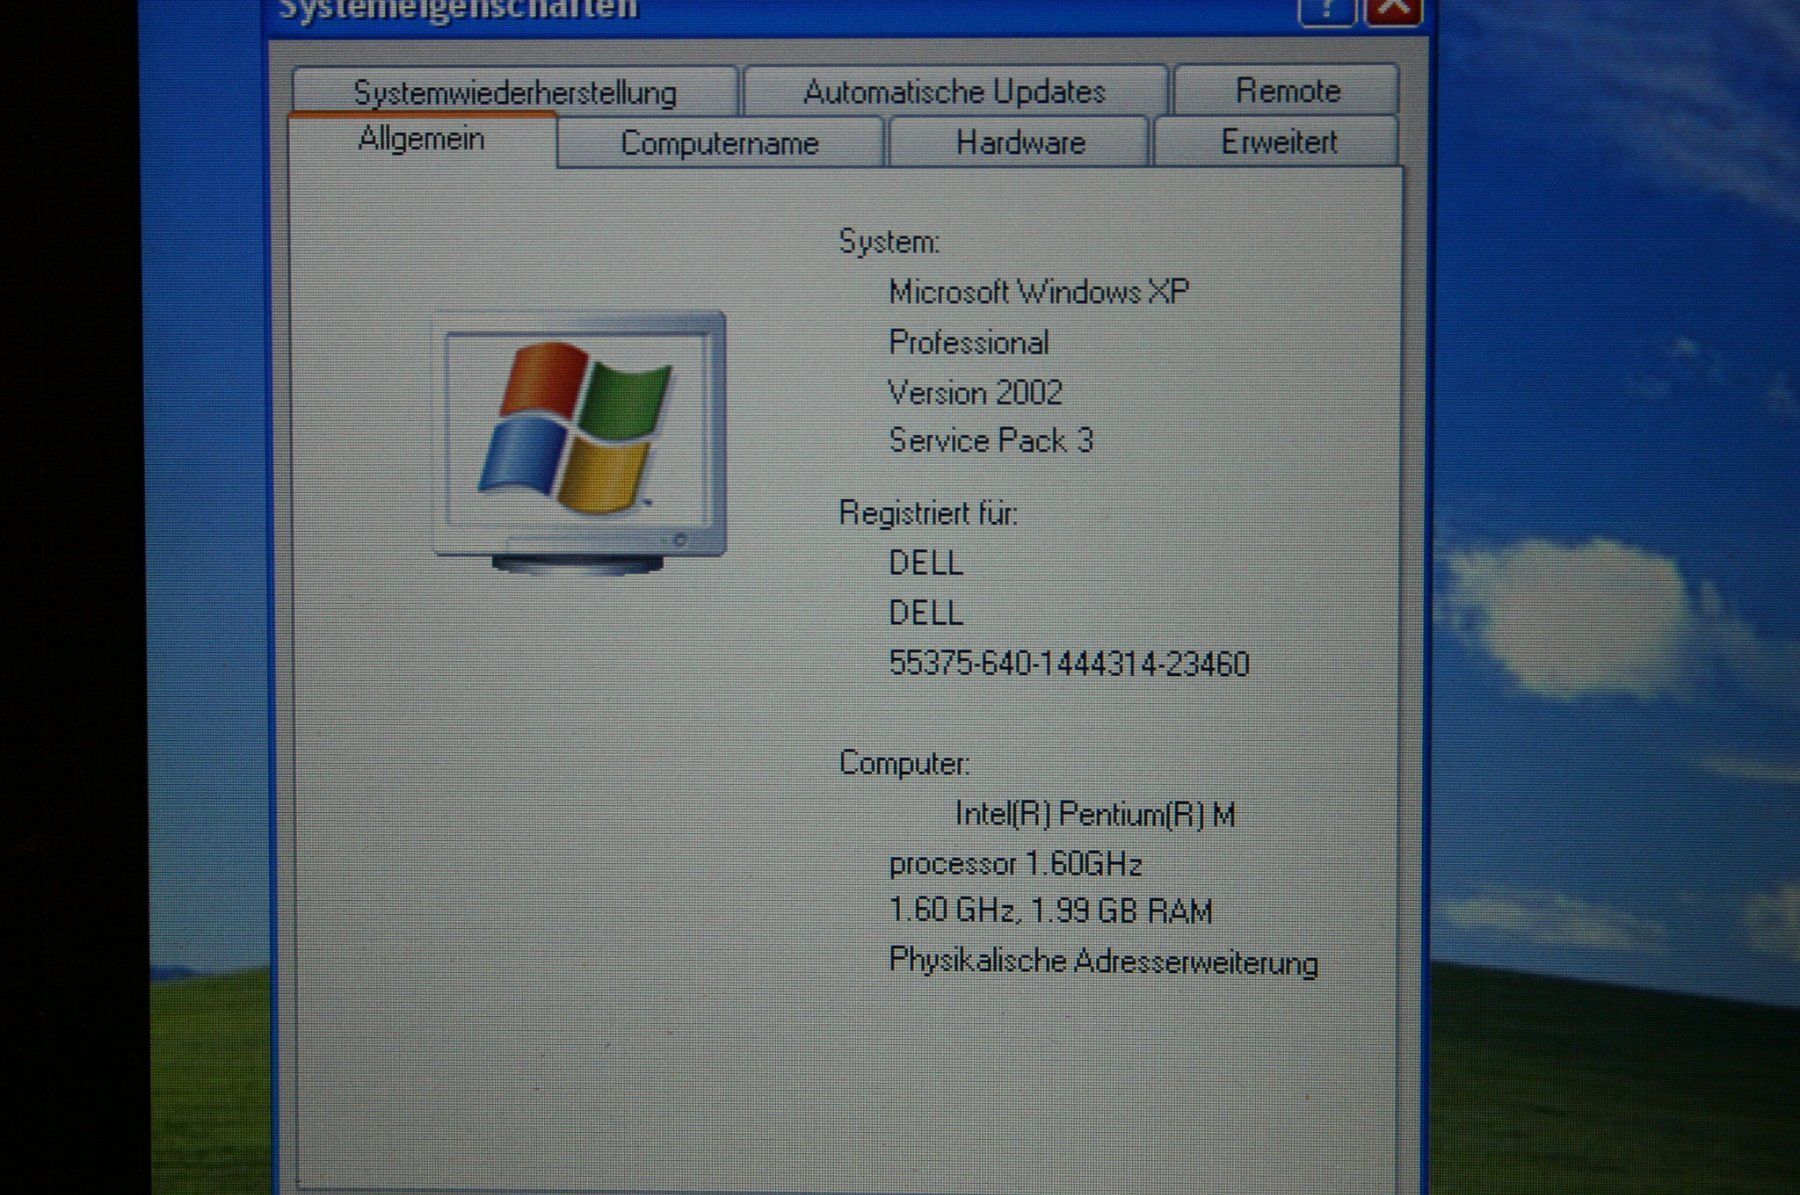Open the Computername tab

pyautogui.click(x=720, y=143)
